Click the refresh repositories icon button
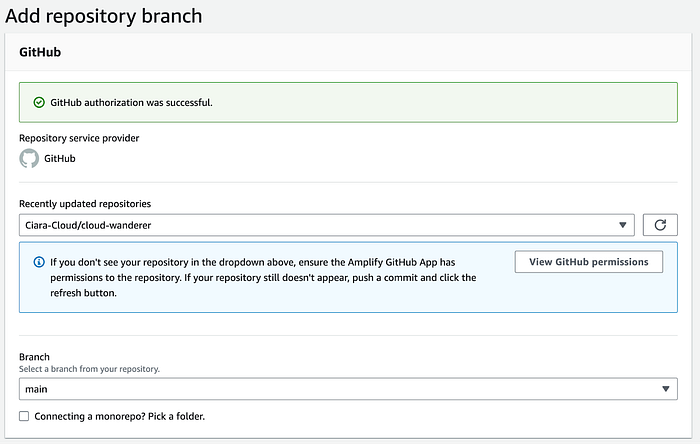 point(660,225)
